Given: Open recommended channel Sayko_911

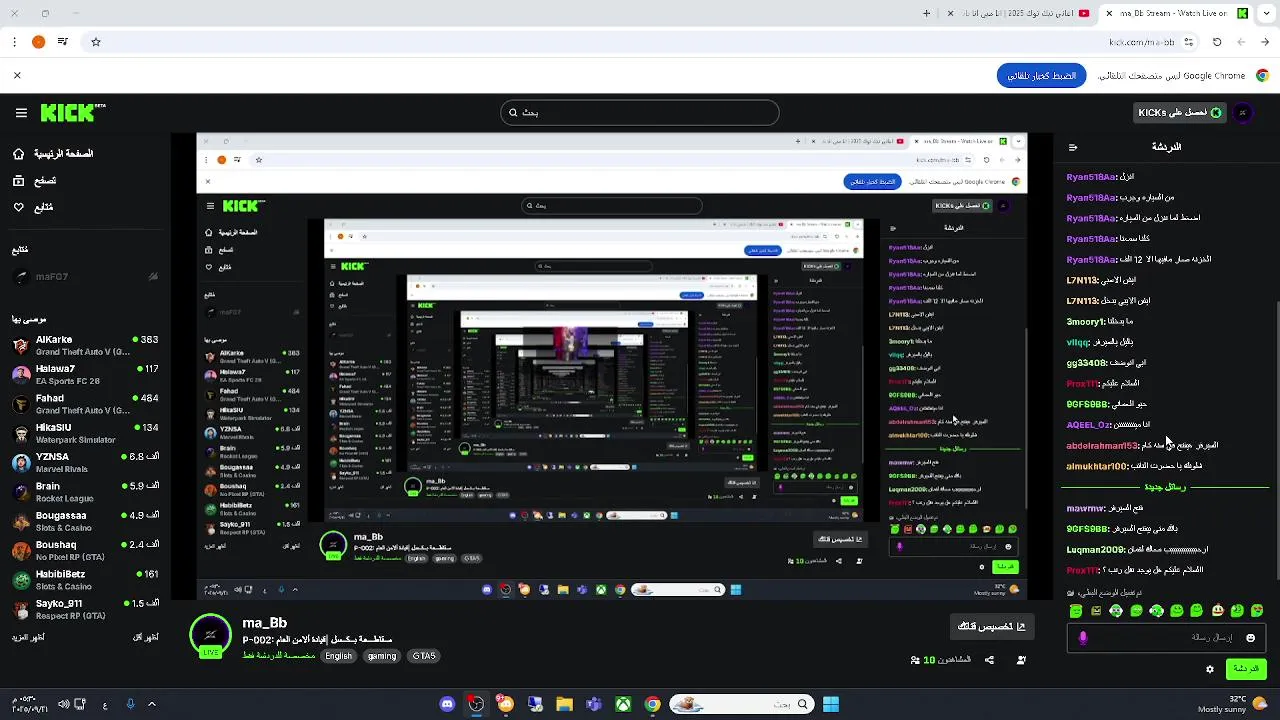Looking at the screenshot, I should tap(85, 609).
